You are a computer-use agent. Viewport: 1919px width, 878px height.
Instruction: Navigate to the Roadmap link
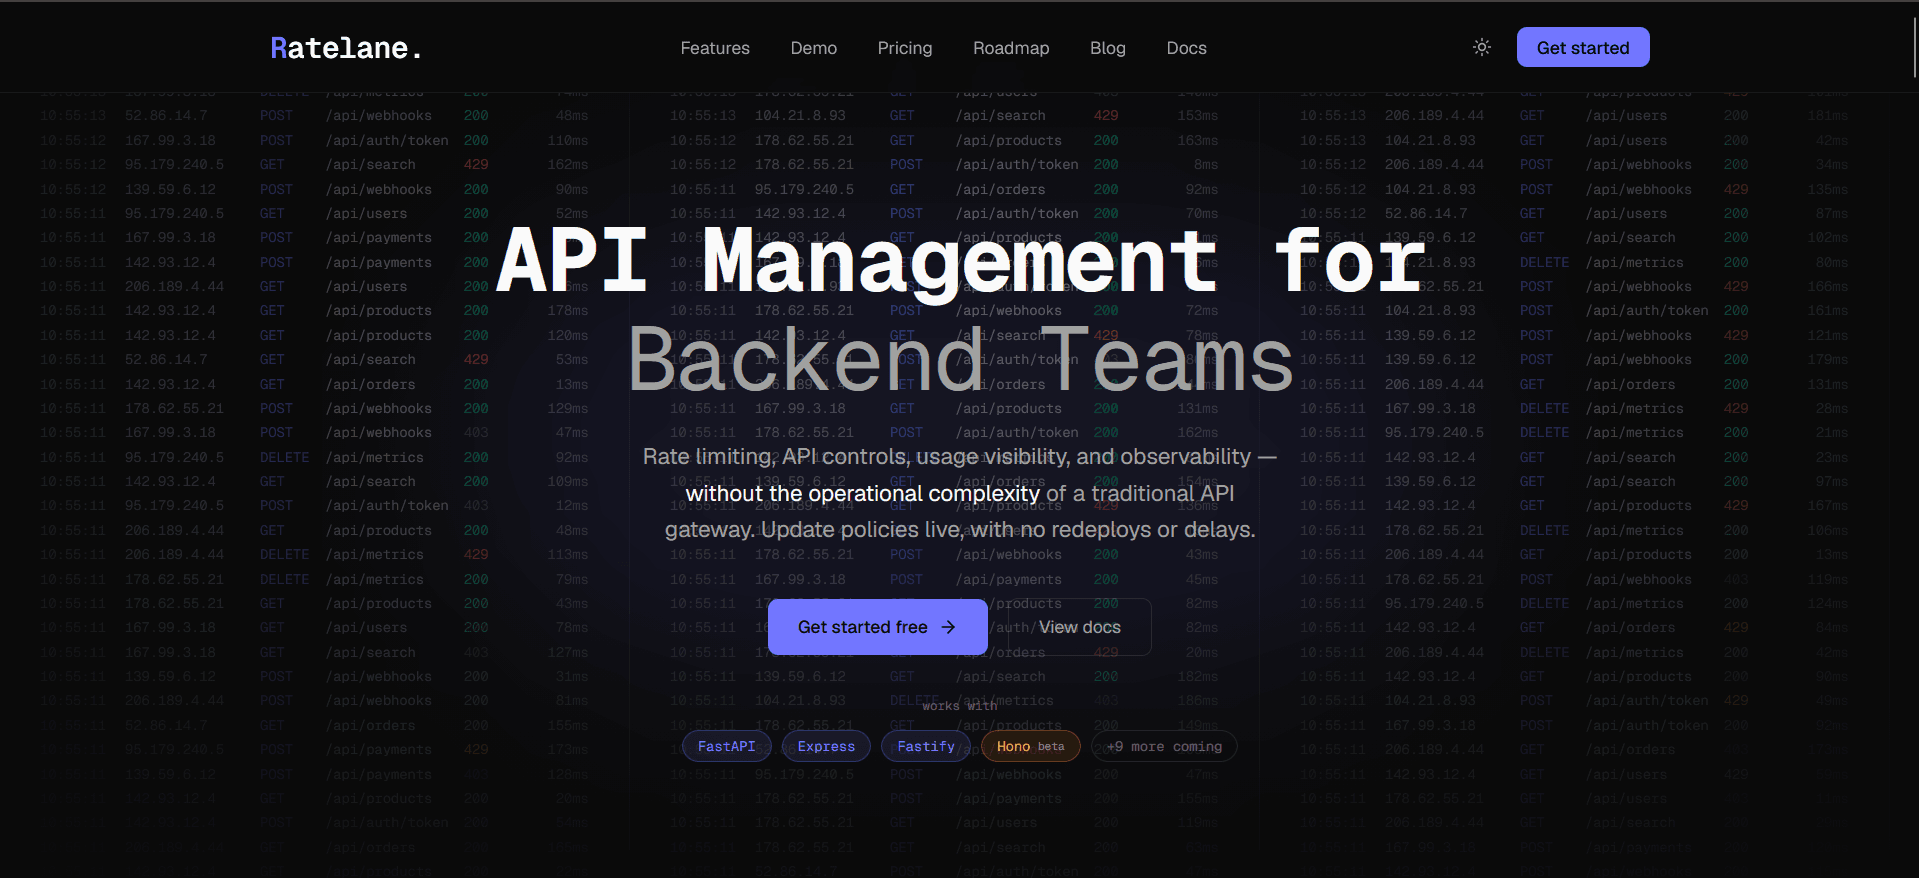[x=1011, y=48]
